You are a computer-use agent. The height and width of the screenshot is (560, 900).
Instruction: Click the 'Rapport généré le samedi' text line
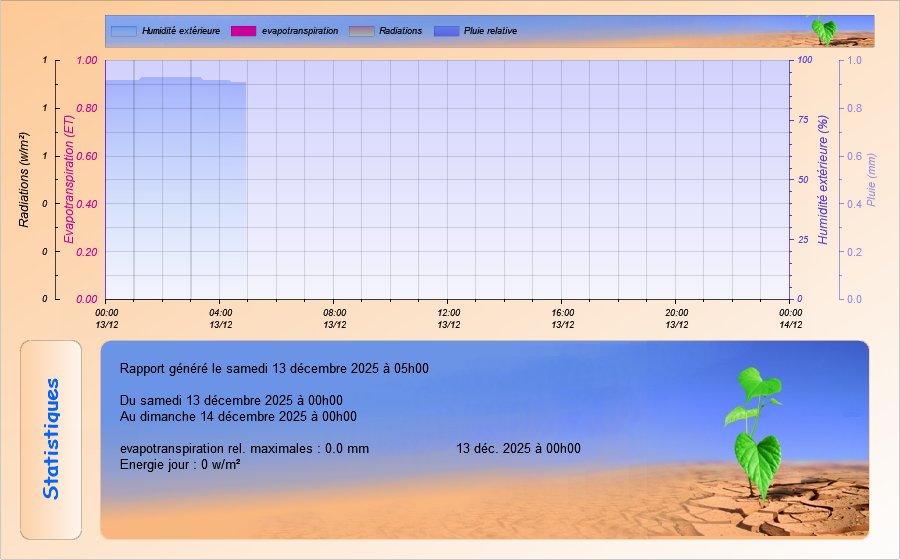tap(274, 368)
